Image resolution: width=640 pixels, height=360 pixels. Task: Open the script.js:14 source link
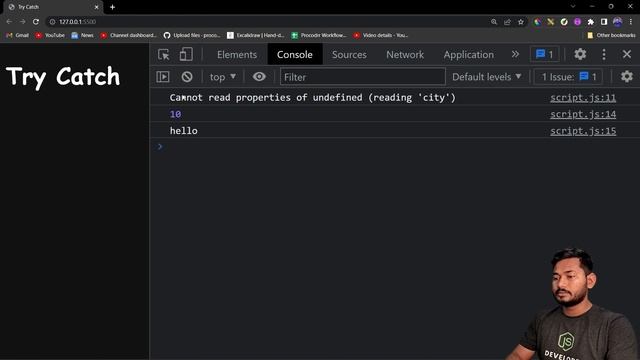coord(583,114)
